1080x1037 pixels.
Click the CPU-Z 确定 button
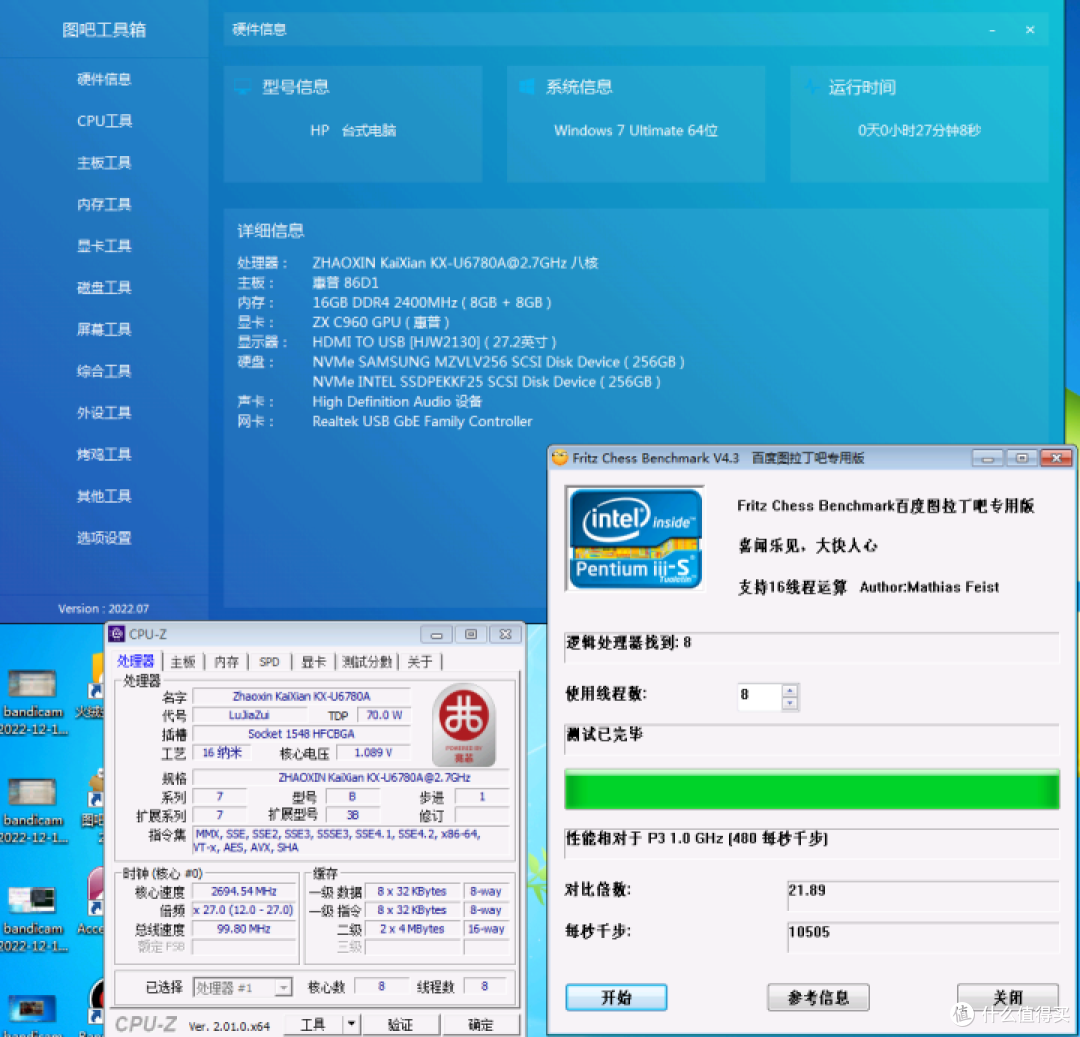480,1025
